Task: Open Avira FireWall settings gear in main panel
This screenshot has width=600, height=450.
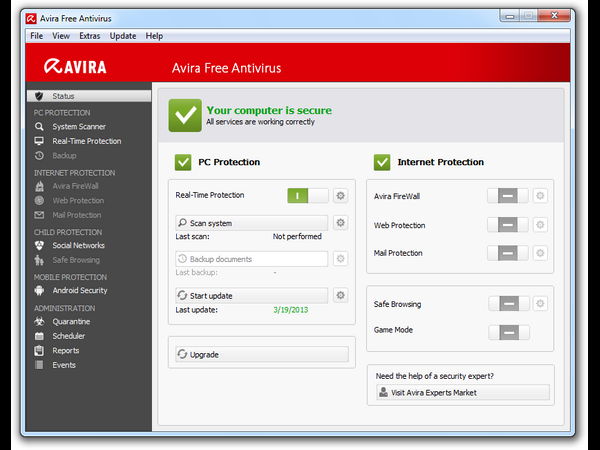Action: pyautogui.click(x=540, y=196)
